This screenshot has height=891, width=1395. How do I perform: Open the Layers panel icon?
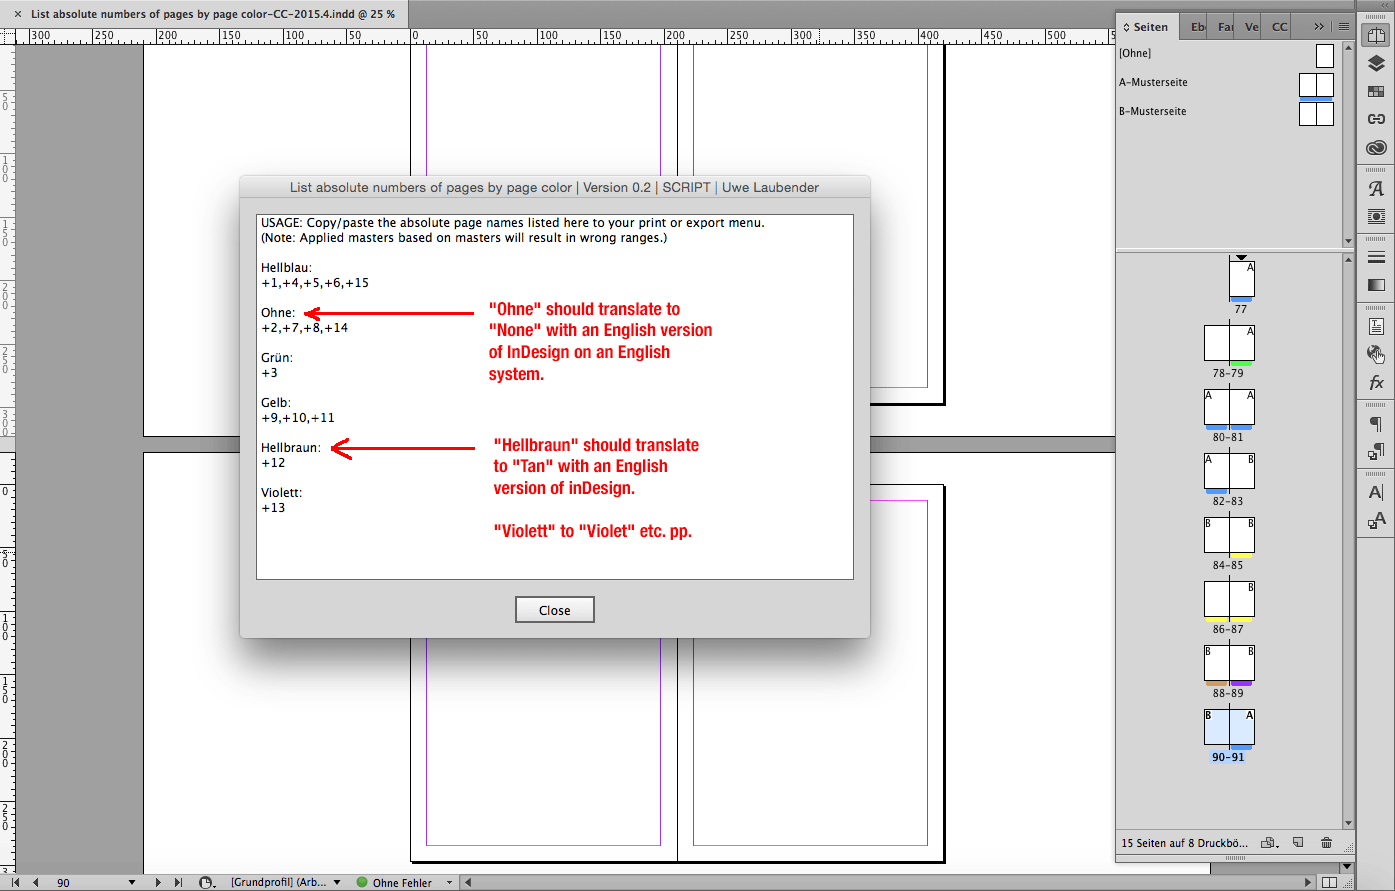pos(1376,64)
